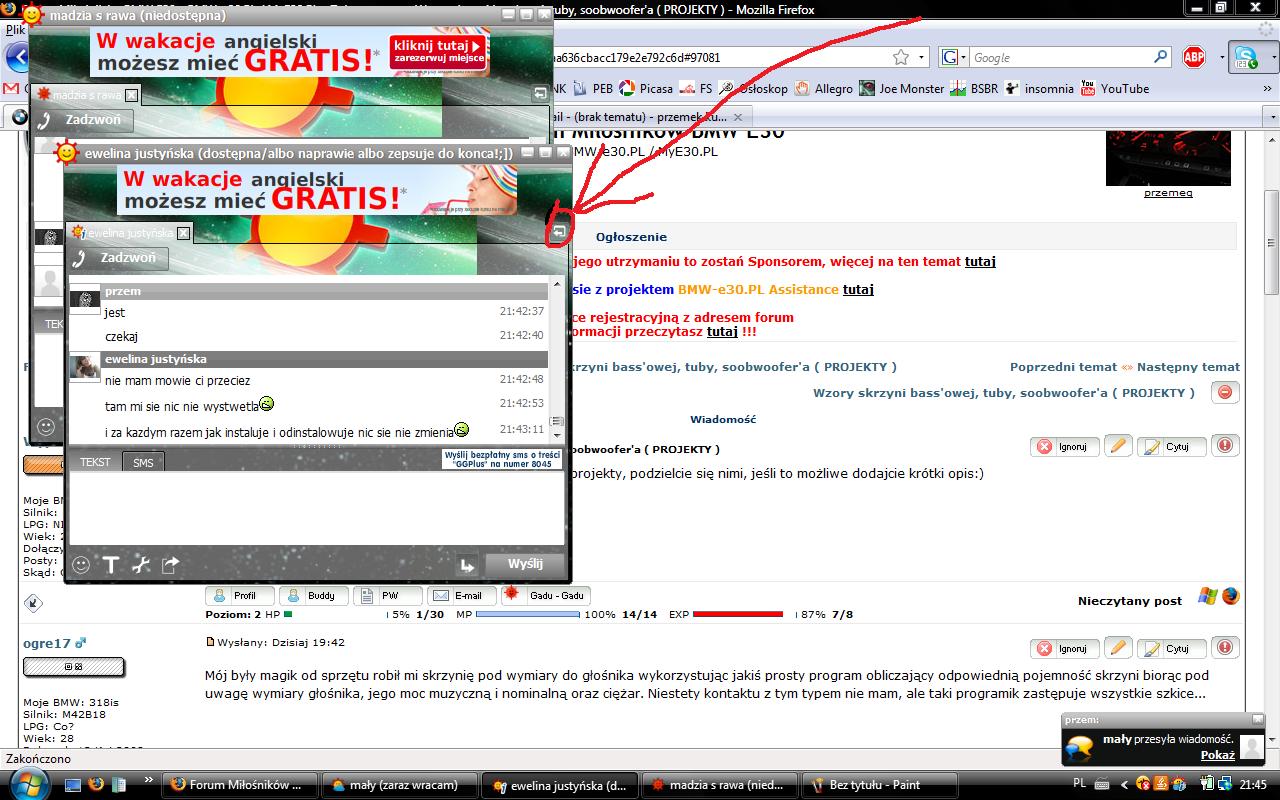Click the edit pencil icon on first post

point(1119,446)
